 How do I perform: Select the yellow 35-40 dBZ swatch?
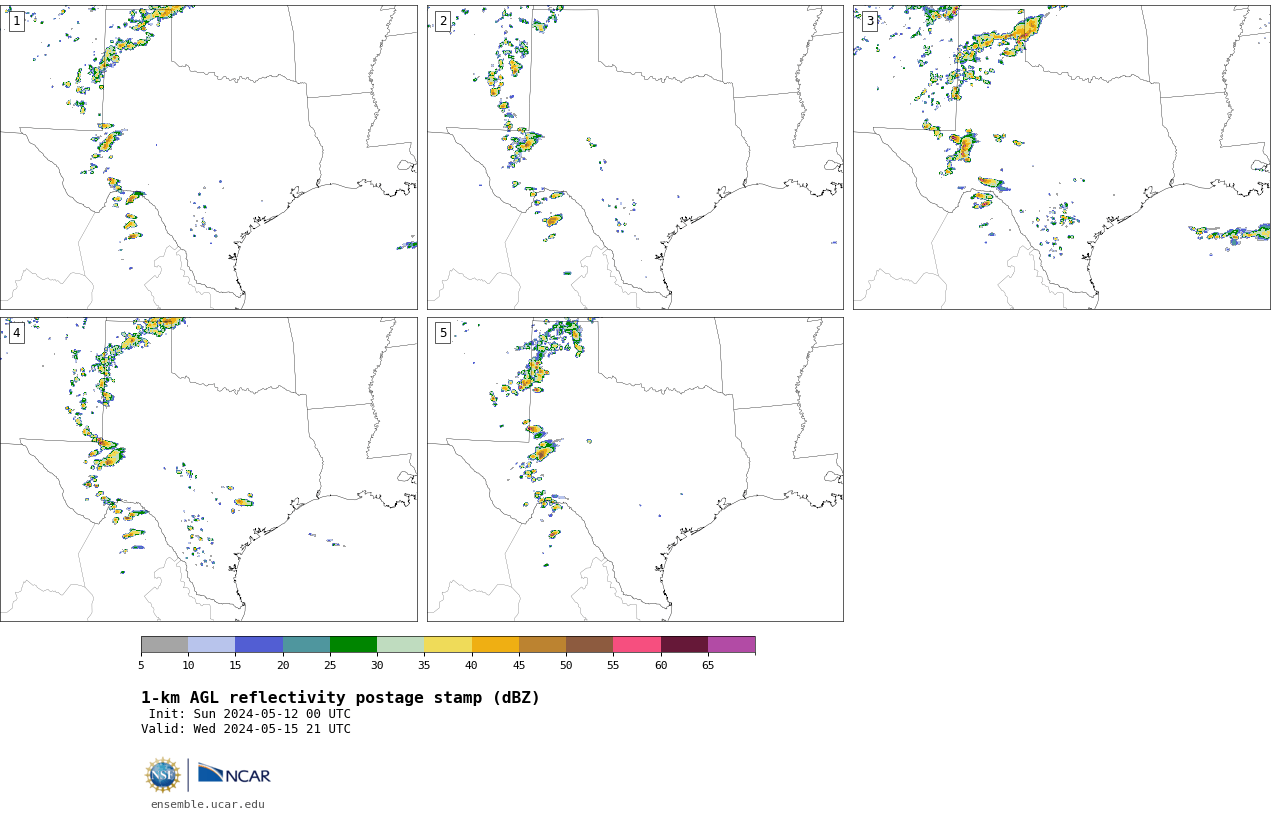(448, 644)
